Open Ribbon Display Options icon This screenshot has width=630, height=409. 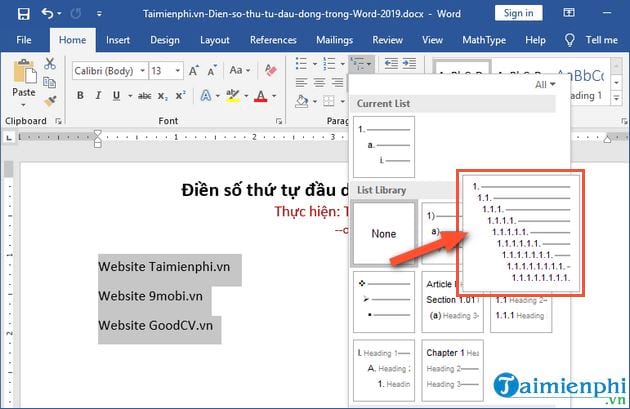pyautogui.click(x=569, y=13)
